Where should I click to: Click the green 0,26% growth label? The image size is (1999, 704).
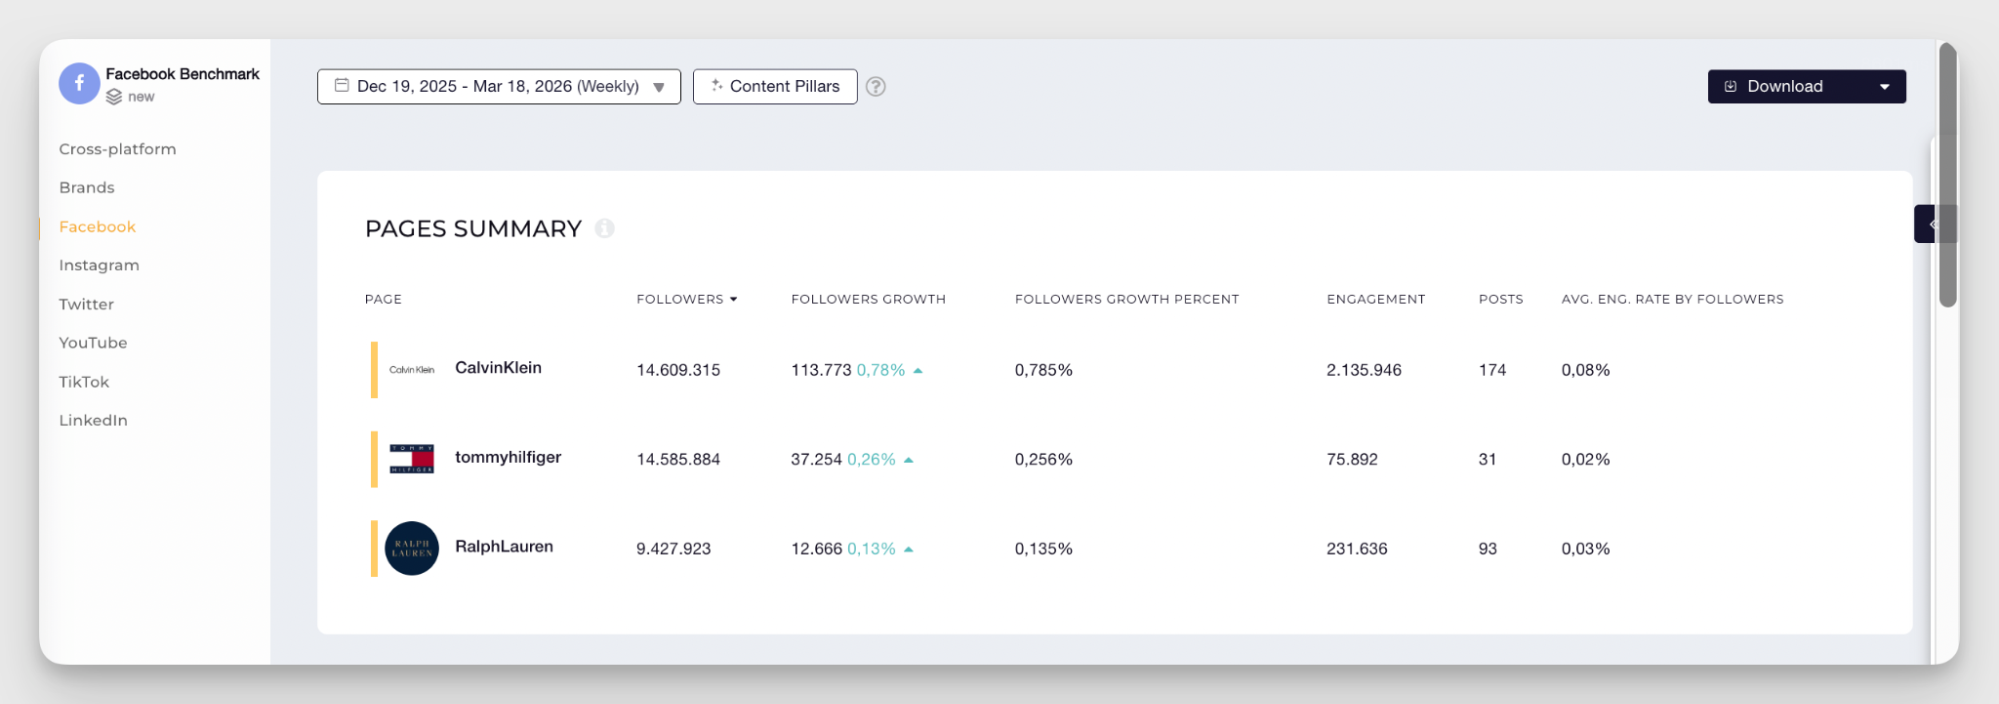(x=871, y=460)
